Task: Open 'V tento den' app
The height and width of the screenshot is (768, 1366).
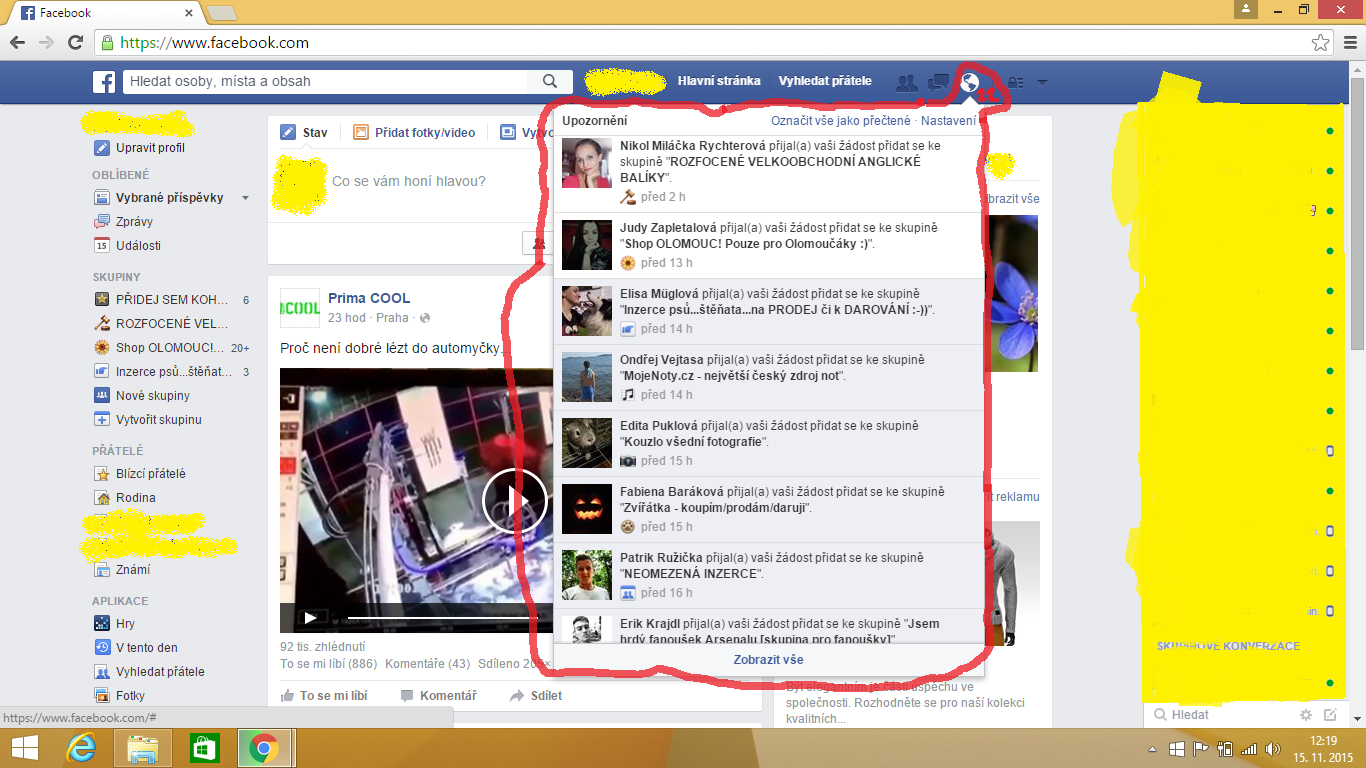Action: click(x=146, y=648)
